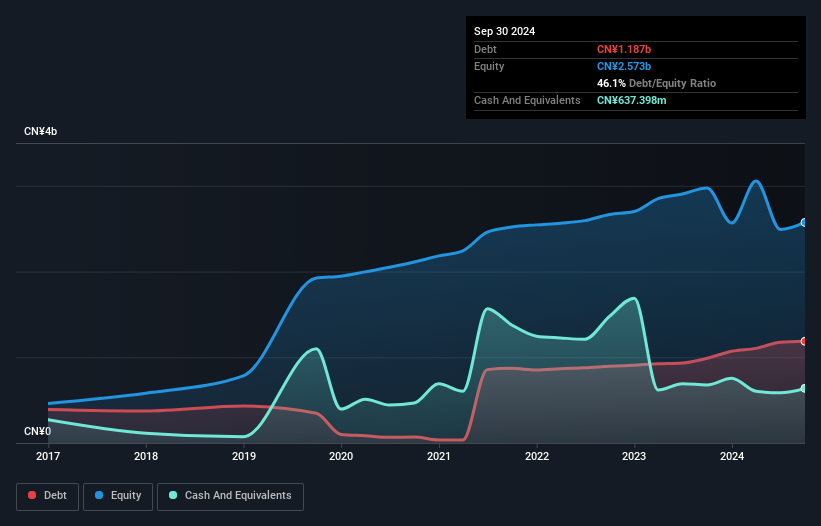Image resolution: width=821 pixels, height=526 pixels.
Task: Click the 2018 axis label
Action: tap(146, 456)
